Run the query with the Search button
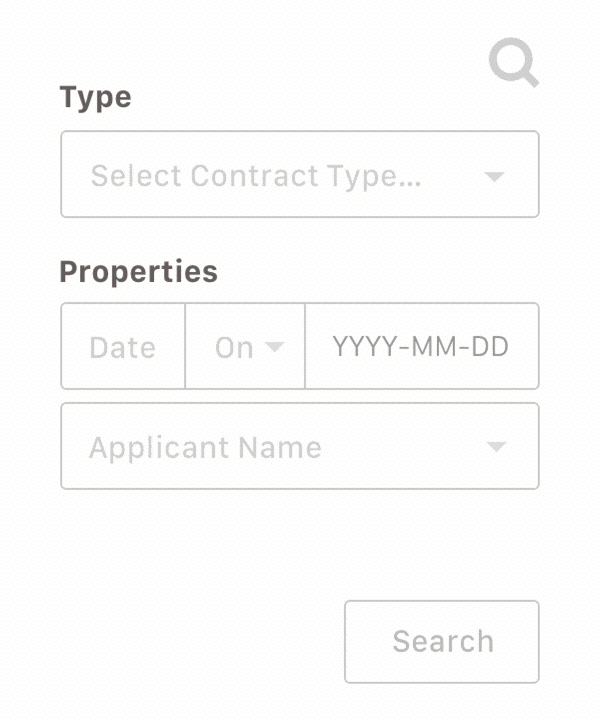The height and width of the screenshot is (720, 600). [442, 641]
